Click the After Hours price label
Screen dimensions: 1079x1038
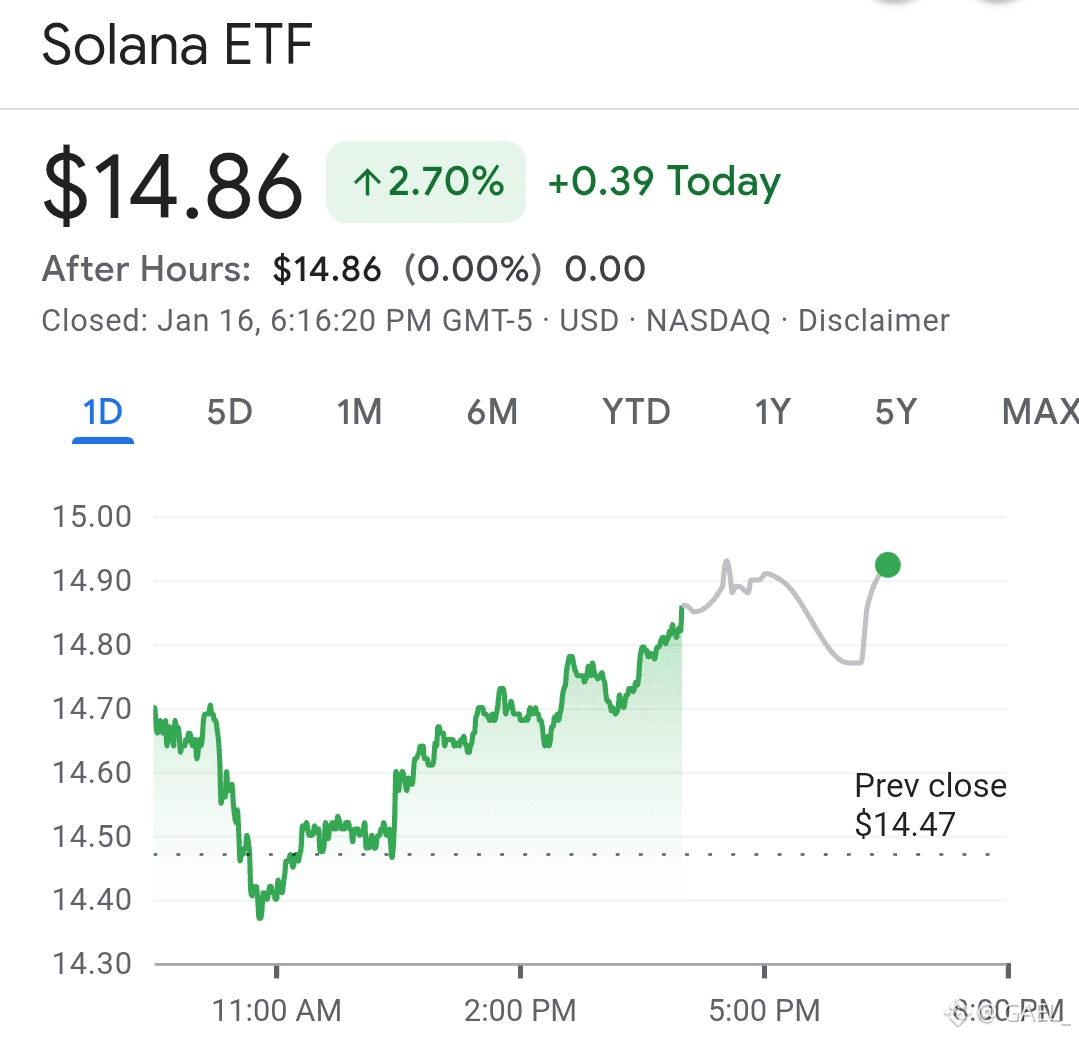(x=146, y=269)
